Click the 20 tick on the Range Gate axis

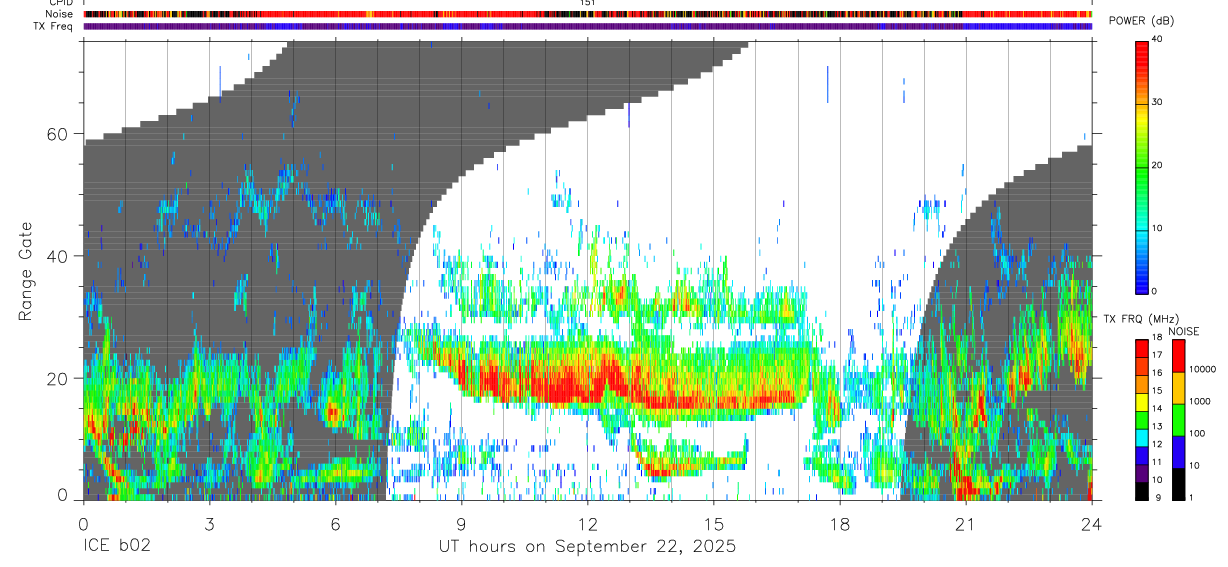[x=56, y=378]
